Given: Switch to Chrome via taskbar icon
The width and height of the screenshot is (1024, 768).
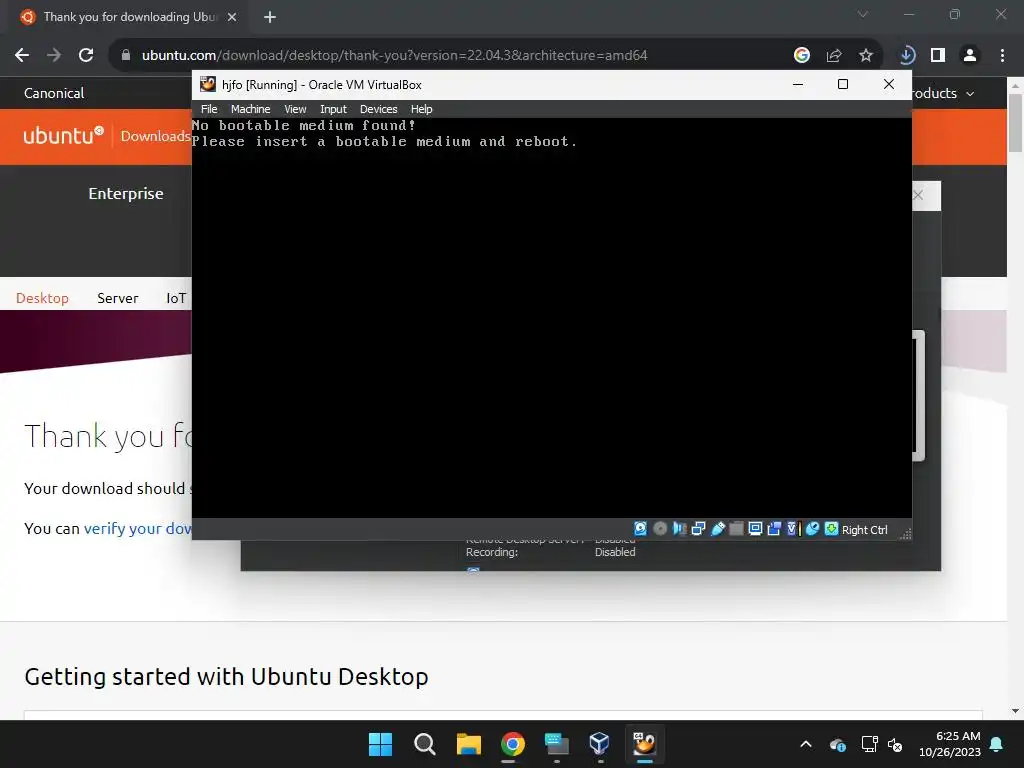Looking at the screenshot, I should 513,744.
